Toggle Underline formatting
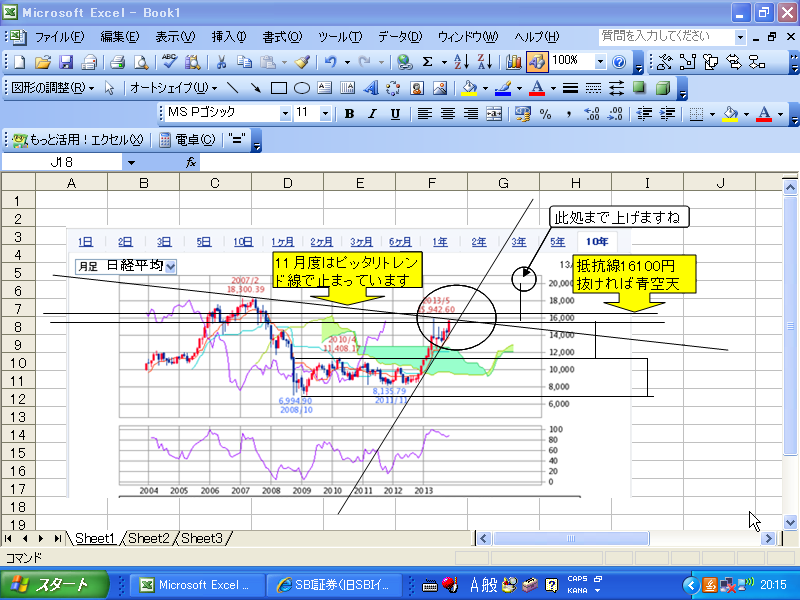 tap(395, 114)
